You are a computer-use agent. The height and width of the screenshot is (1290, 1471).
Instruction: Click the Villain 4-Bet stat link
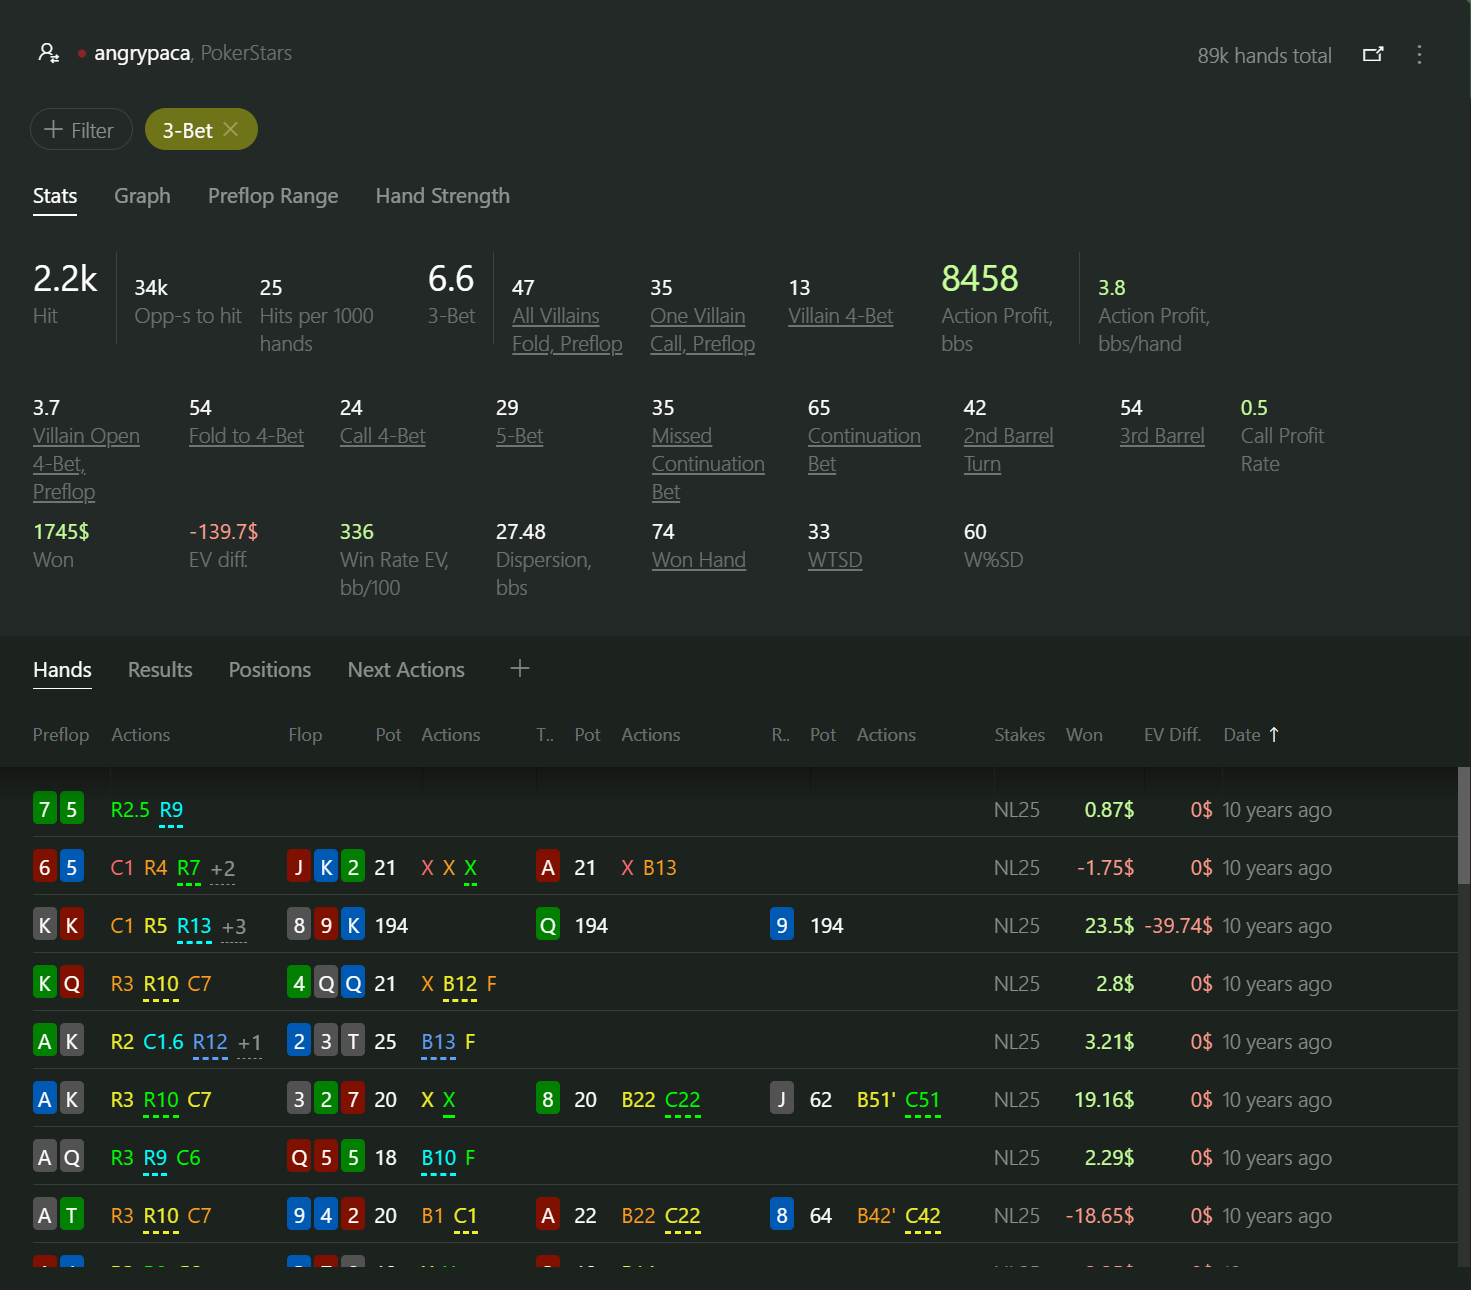tap(840, 316)
